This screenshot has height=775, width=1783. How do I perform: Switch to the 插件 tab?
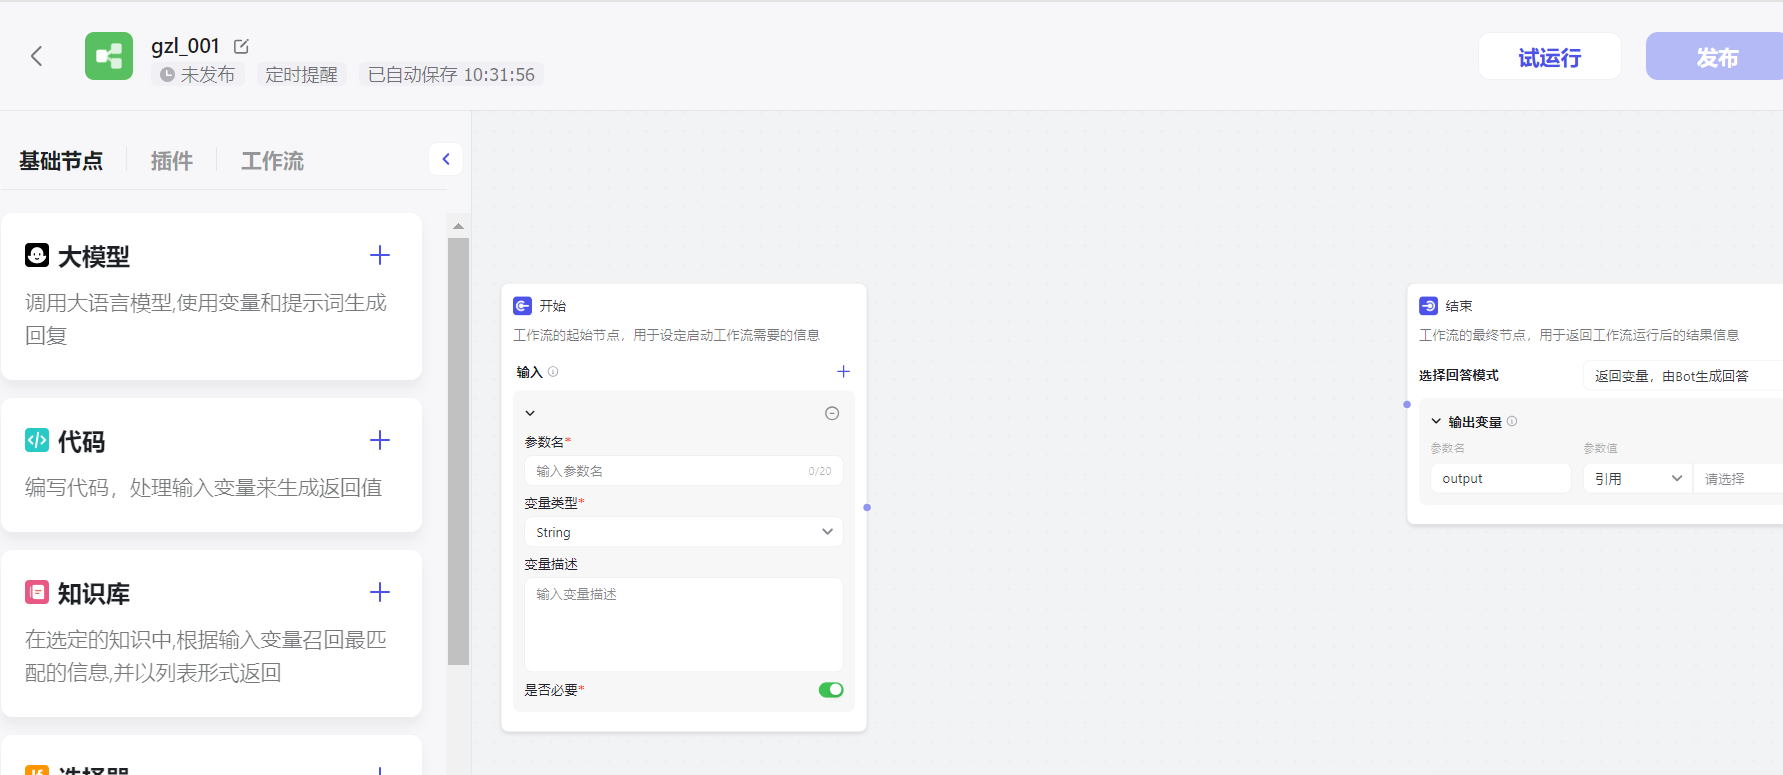pyautogui.click(x=172, y=161)
